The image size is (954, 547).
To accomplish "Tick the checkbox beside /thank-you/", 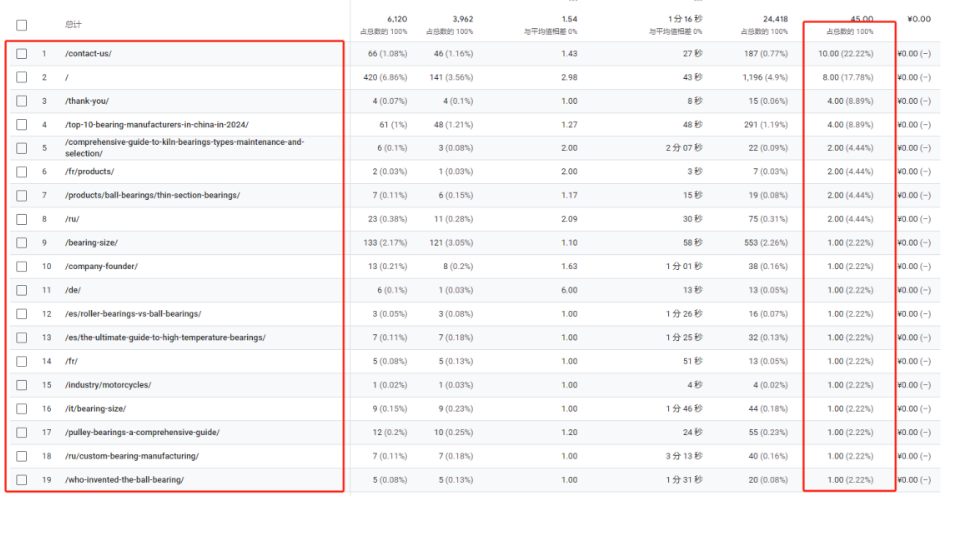I will coord(22,101).
